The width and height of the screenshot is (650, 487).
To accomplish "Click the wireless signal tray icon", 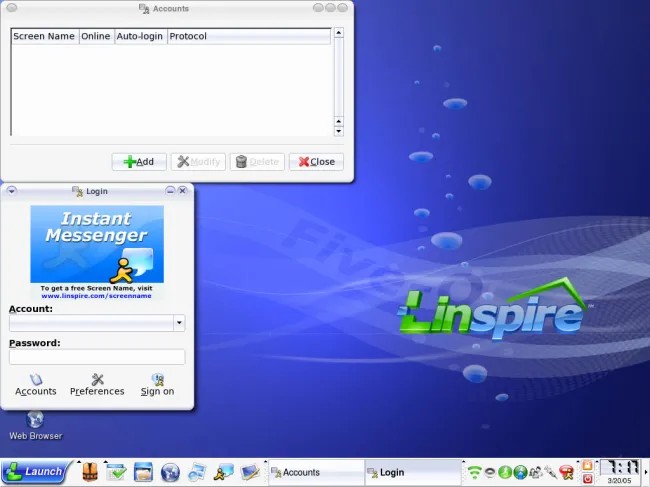I will tap(474, 472).
